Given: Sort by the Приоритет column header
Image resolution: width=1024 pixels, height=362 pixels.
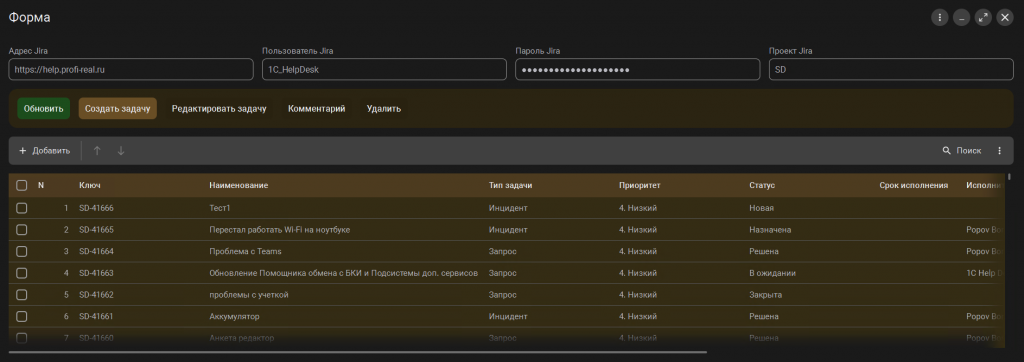Looking at the screenshot, I should pos(640,186).
